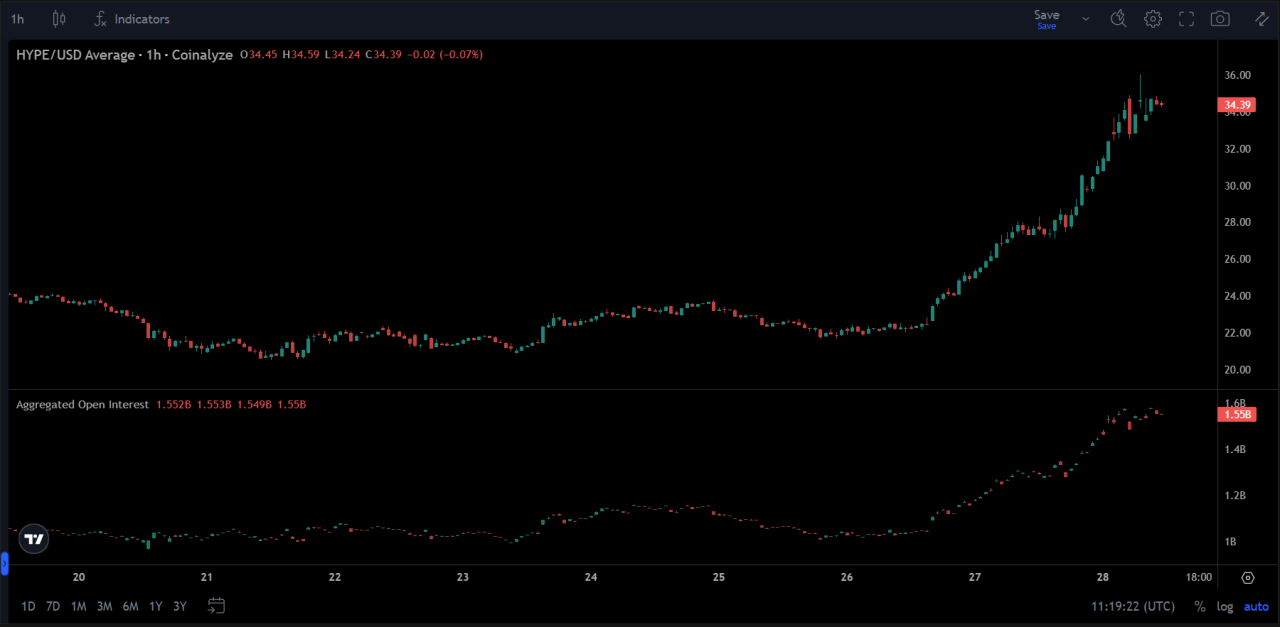This screenshot has width=1280, height=627.
Task: Open the go-to-date calendar icon
Action: (216, 606)
